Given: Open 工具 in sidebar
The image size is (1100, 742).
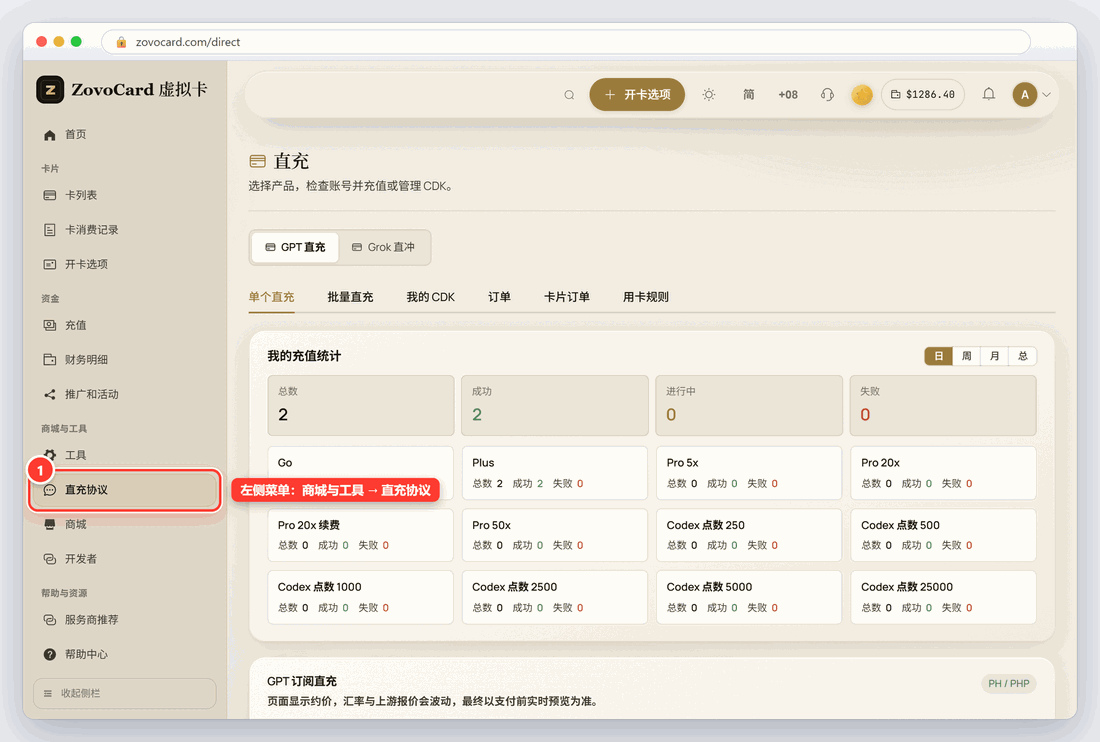Looking at the screenshot, I should click(123, 455).
